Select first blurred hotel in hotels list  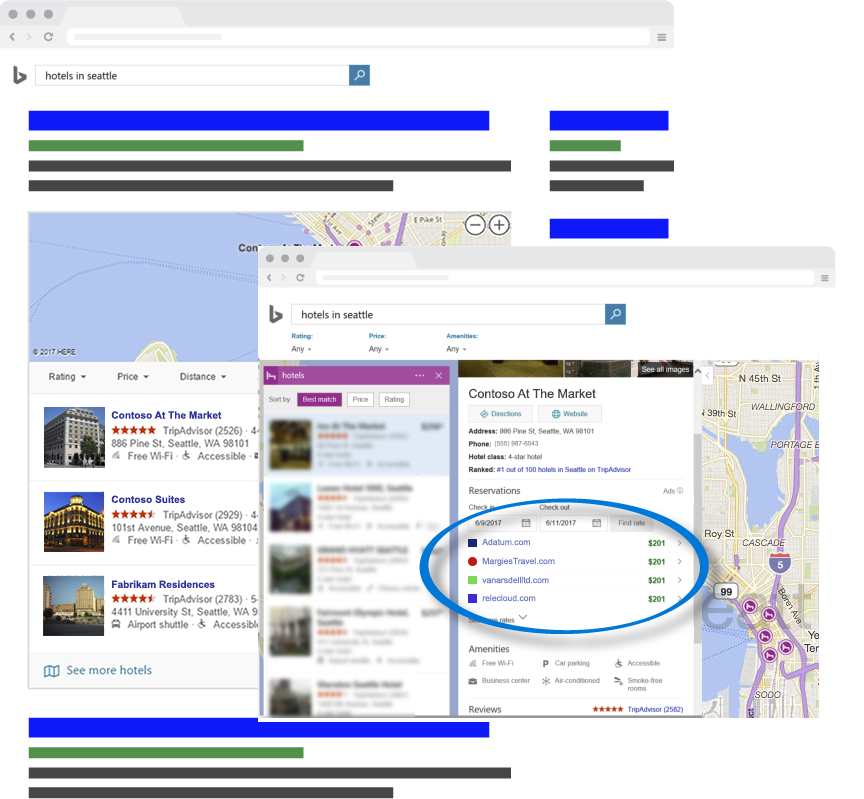coord(357,445)
